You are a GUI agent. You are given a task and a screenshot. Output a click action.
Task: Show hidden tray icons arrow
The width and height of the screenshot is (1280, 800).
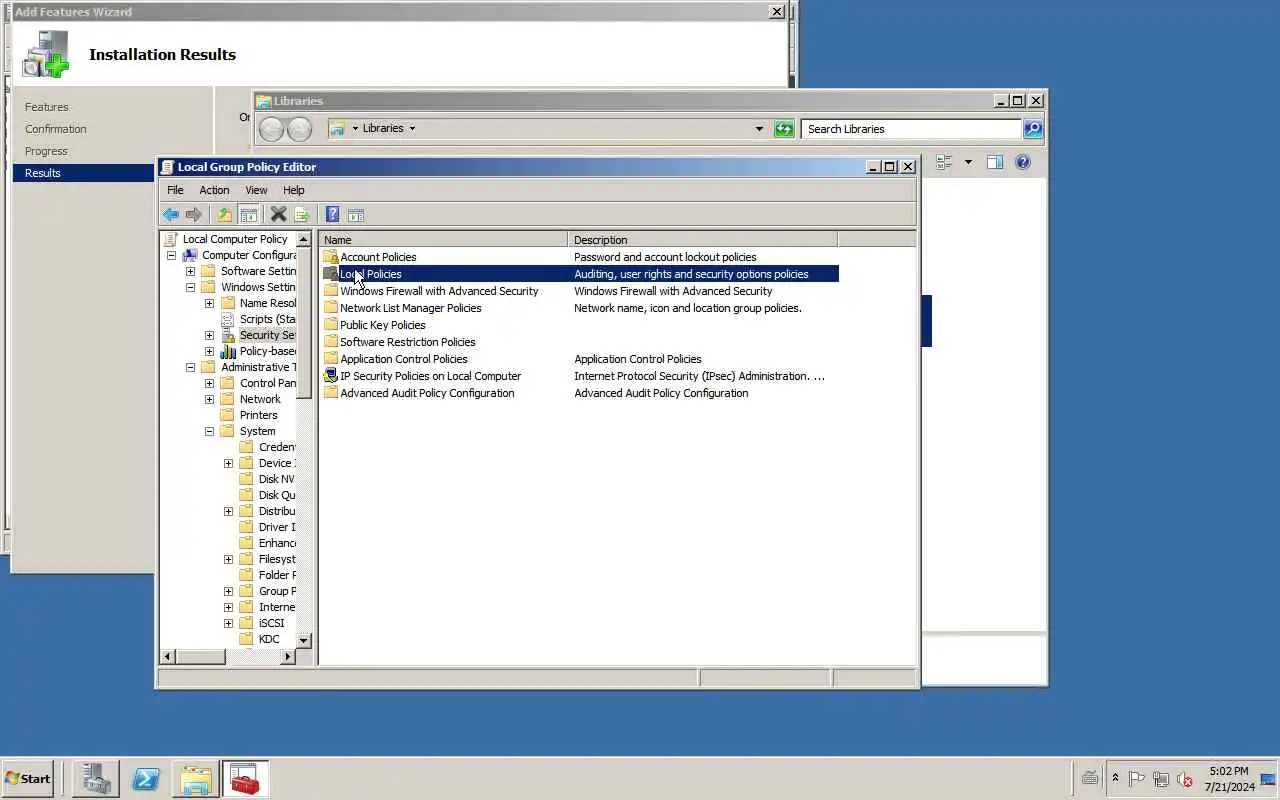point(1116,778)
